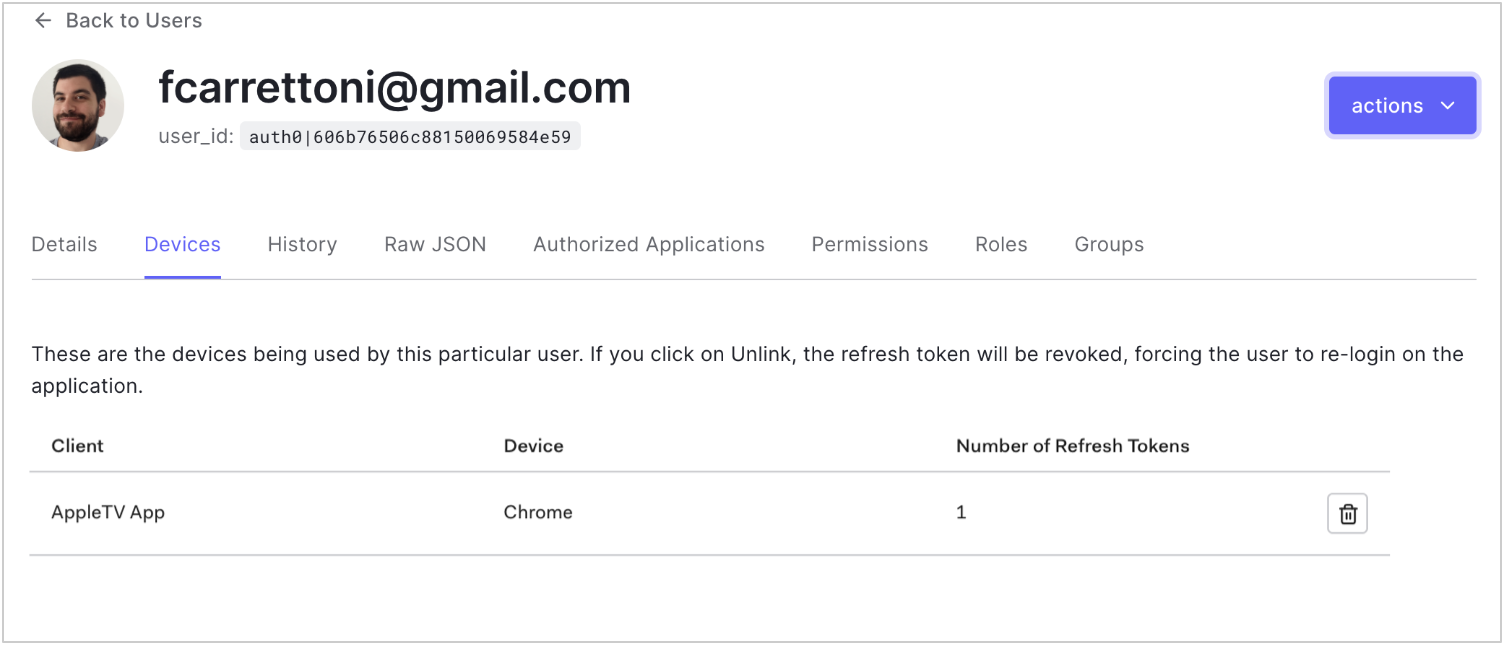Switch to the Details tab
Screen dimensions: 1504x647
click(x=64, y=244)
